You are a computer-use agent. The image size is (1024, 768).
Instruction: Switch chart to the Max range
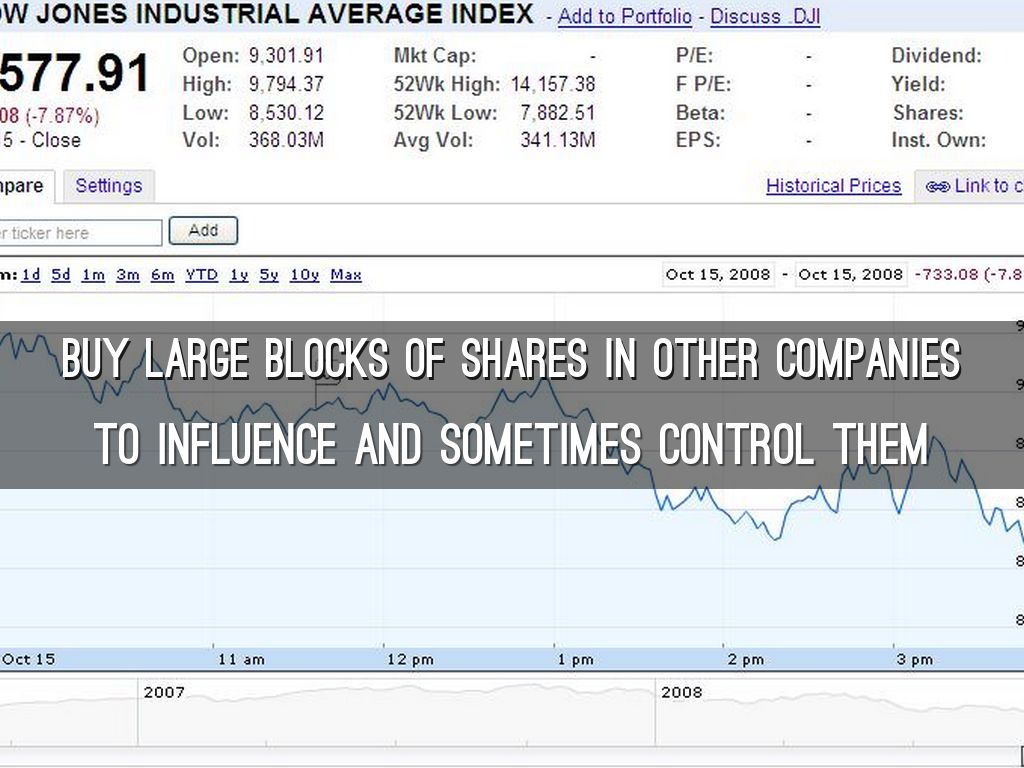point(345,275)
